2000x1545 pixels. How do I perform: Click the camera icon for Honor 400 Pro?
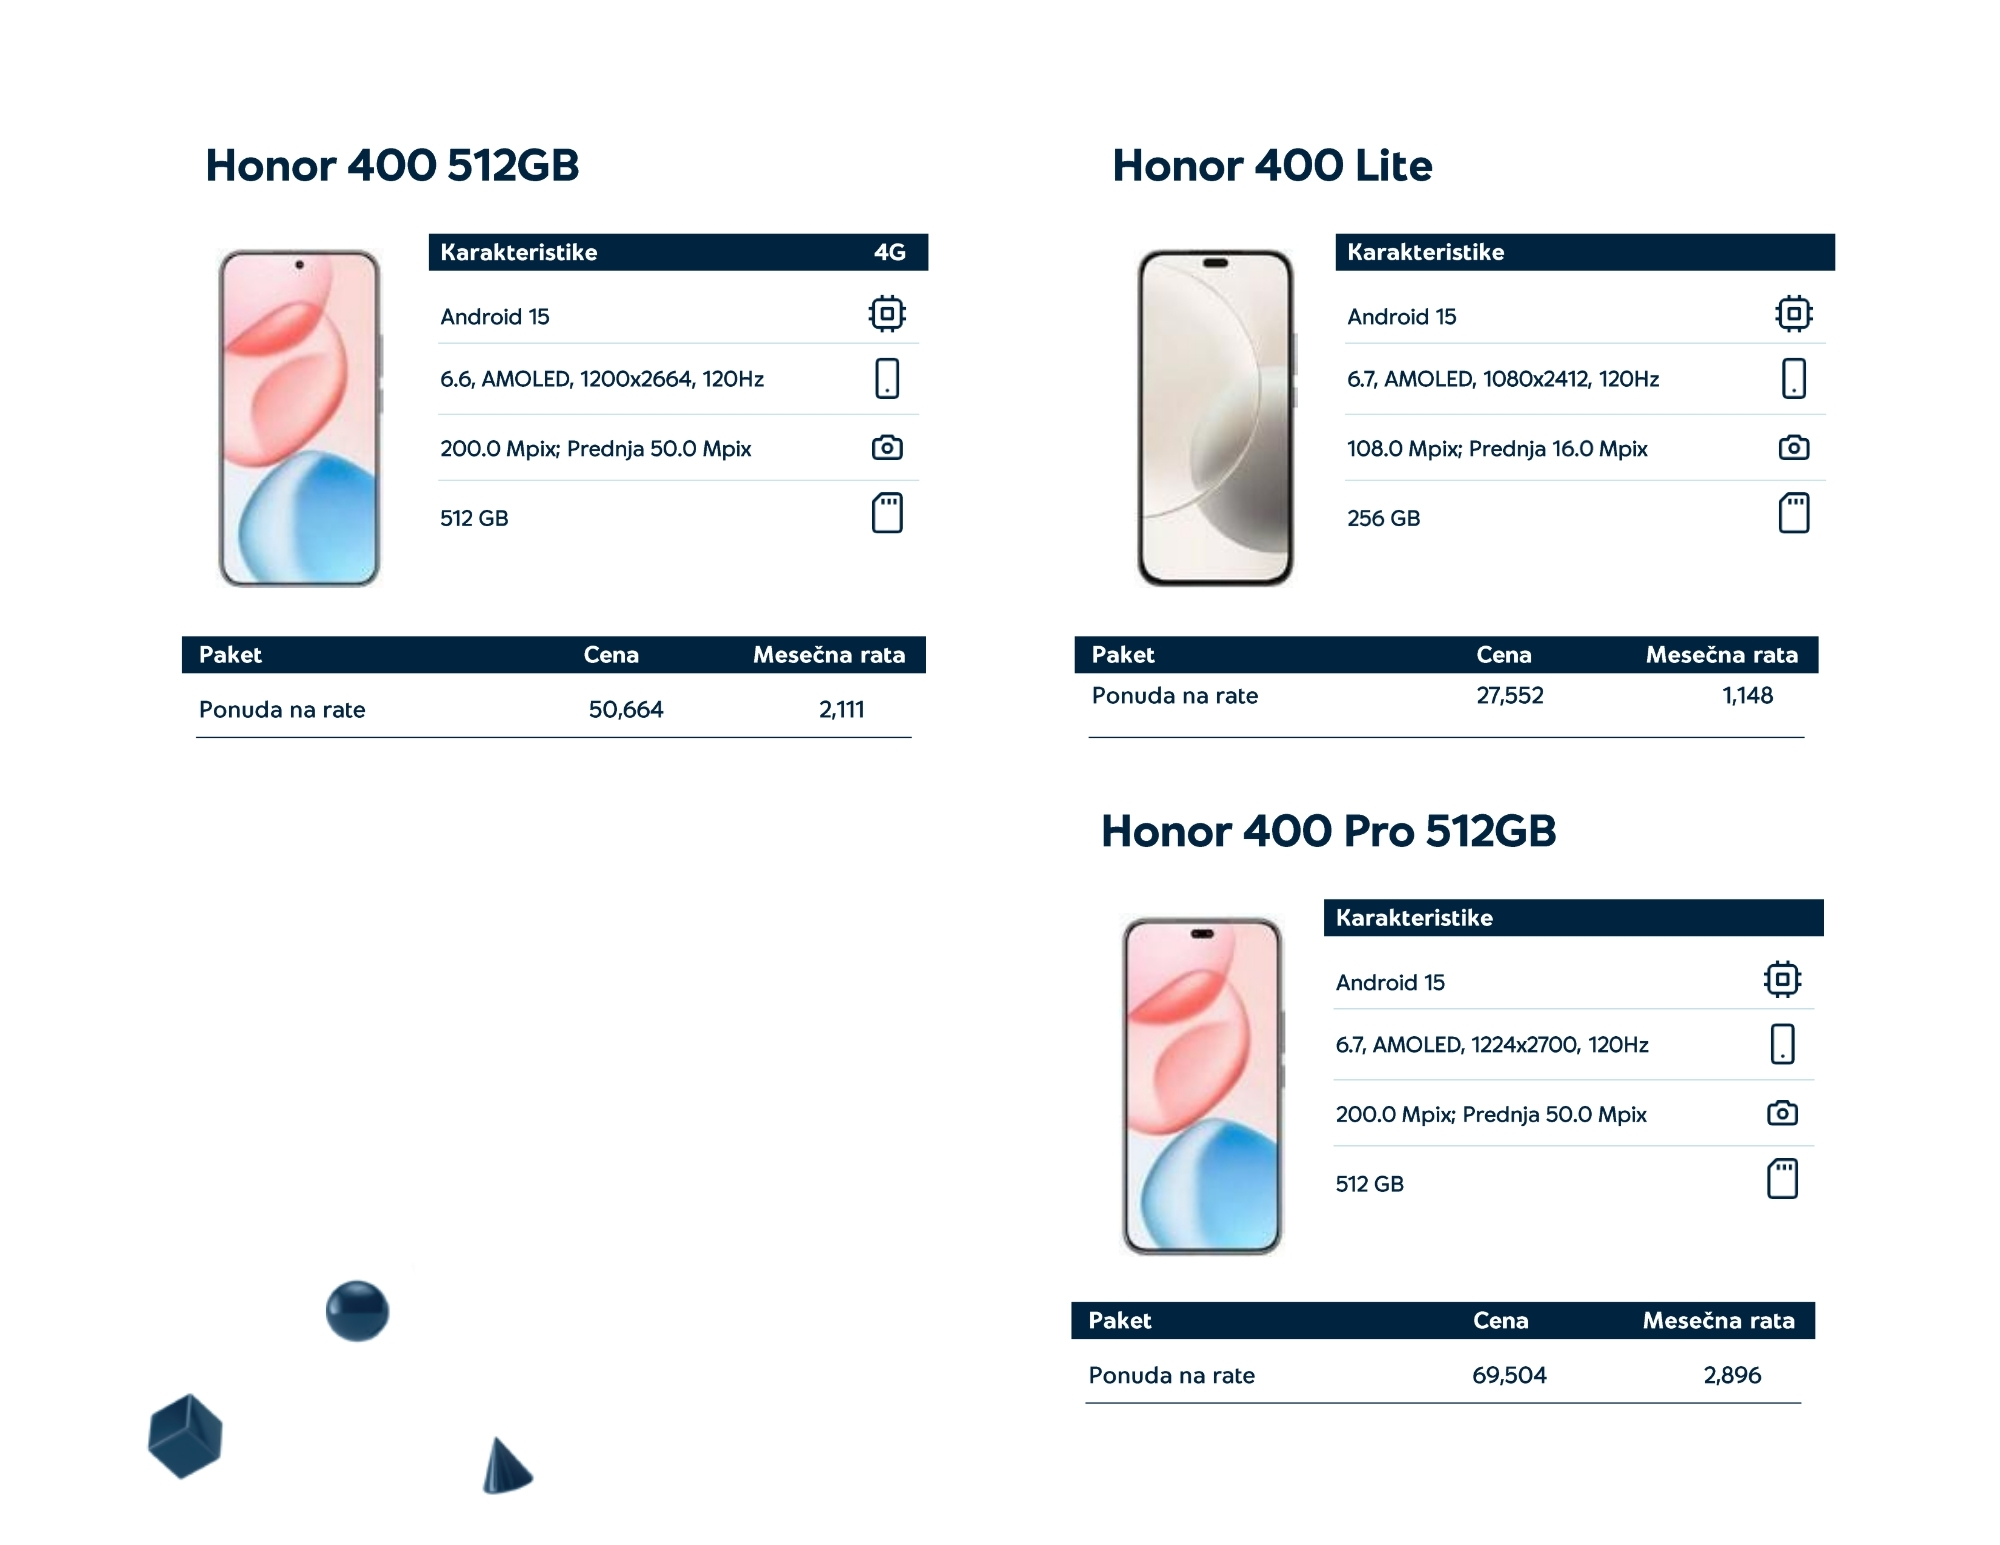1781,1113
